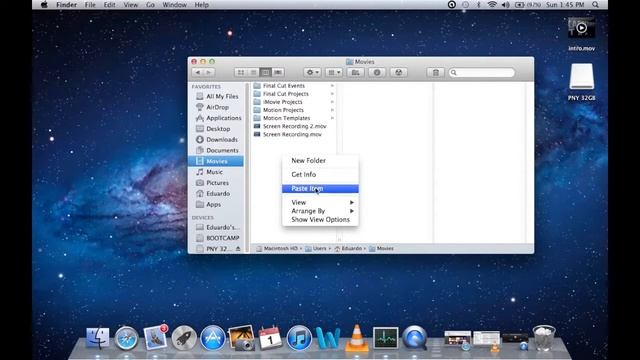Image resolution: width=640 pixels, height=360 pixels.
Task: Launch iTunes from the Dock
Action: [x=299, y=338]
